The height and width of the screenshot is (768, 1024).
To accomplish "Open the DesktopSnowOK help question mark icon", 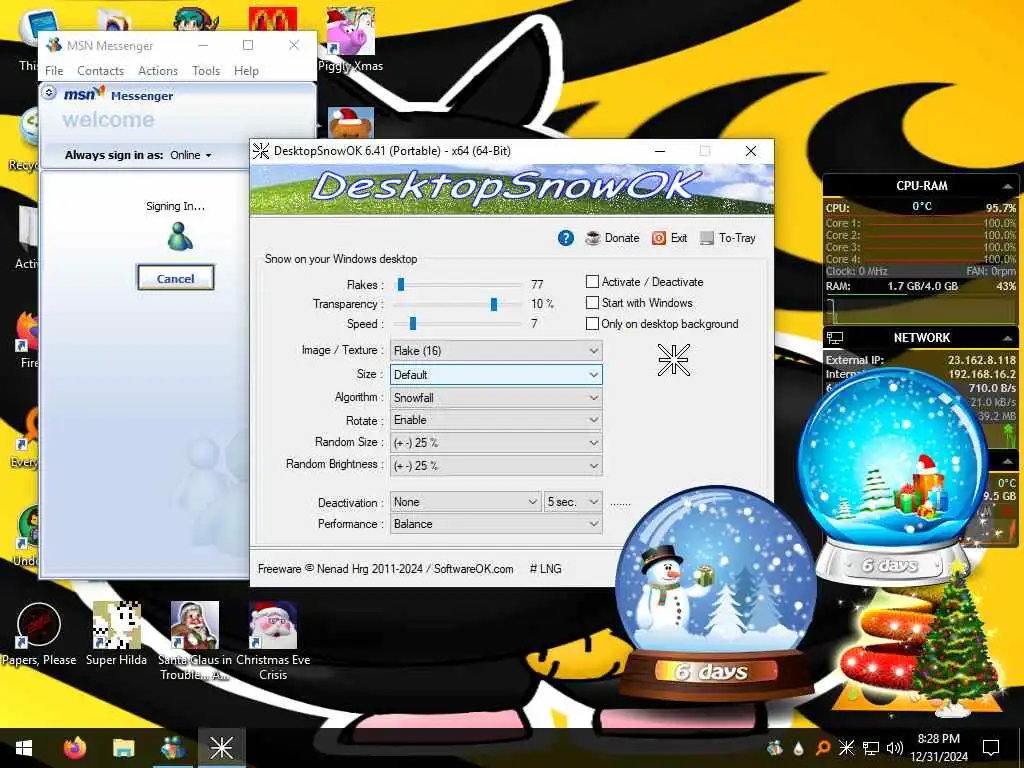I will [x=566, y=238].
